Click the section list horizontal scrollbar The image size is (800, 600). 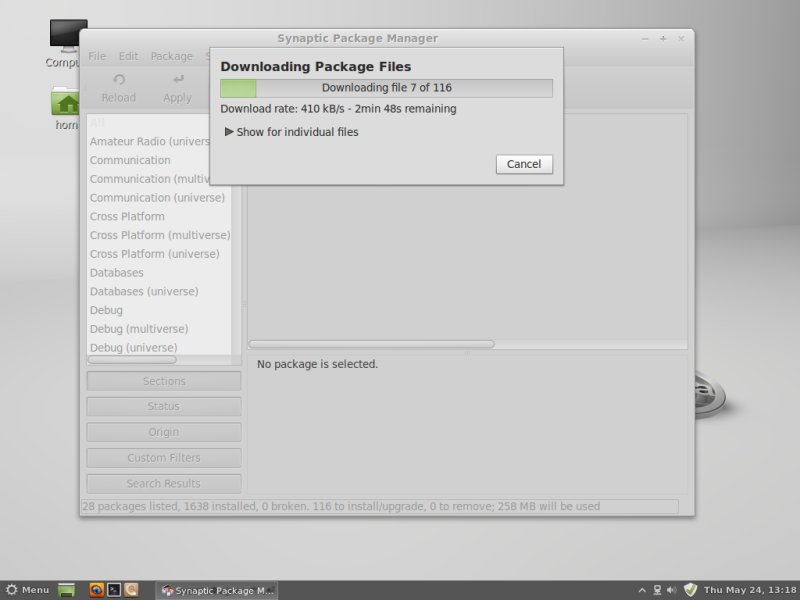pos(132,360)
